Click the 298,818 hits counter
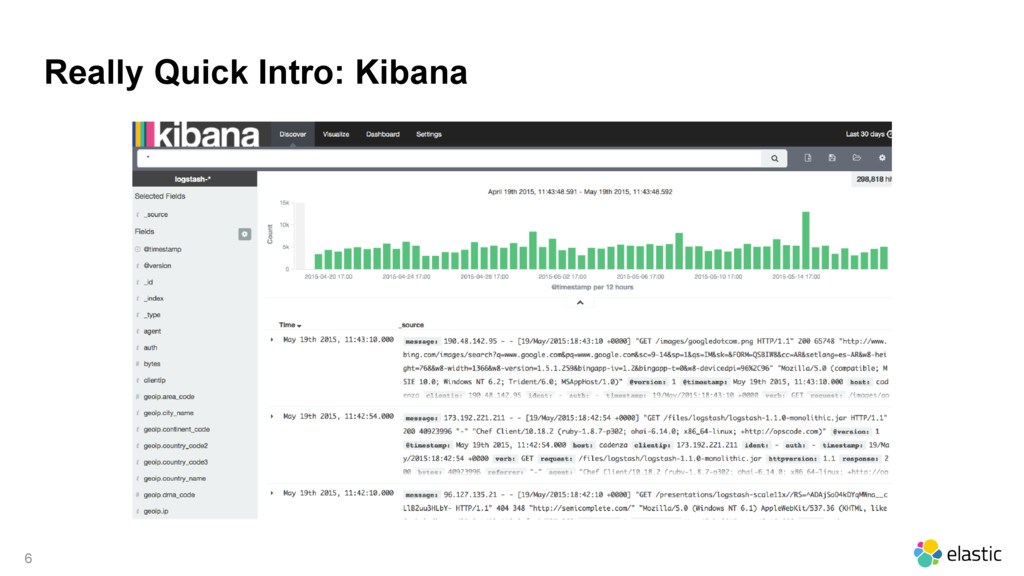Viewport: 1024px width, 576px height. (874, 179)
